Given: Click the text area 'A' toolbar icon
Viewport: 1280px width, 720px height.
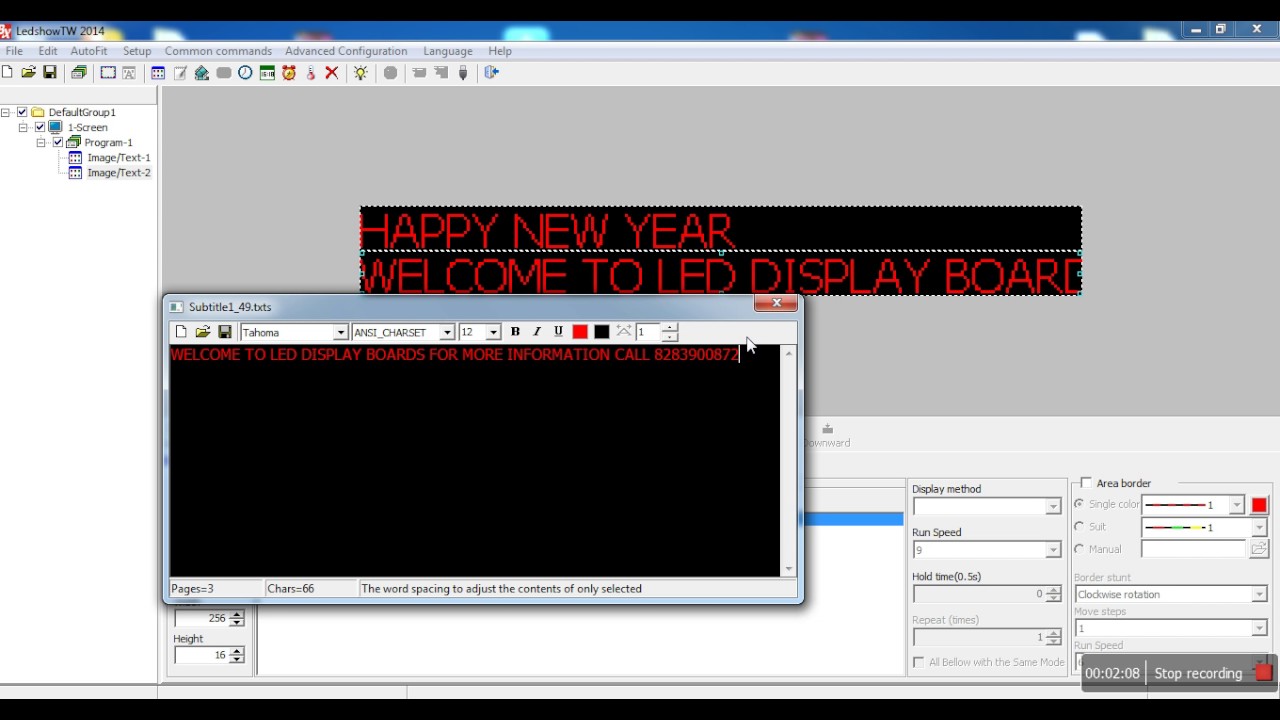Looking at the screenshot, I should tap(129, 73).
